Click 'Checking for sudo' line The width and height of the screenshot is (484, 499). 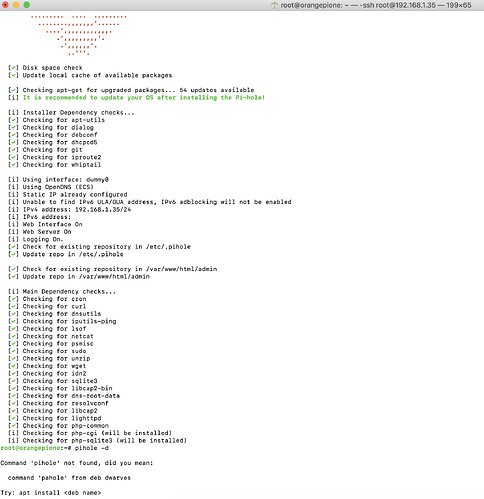pyautogui.click(x=47, y=351)
